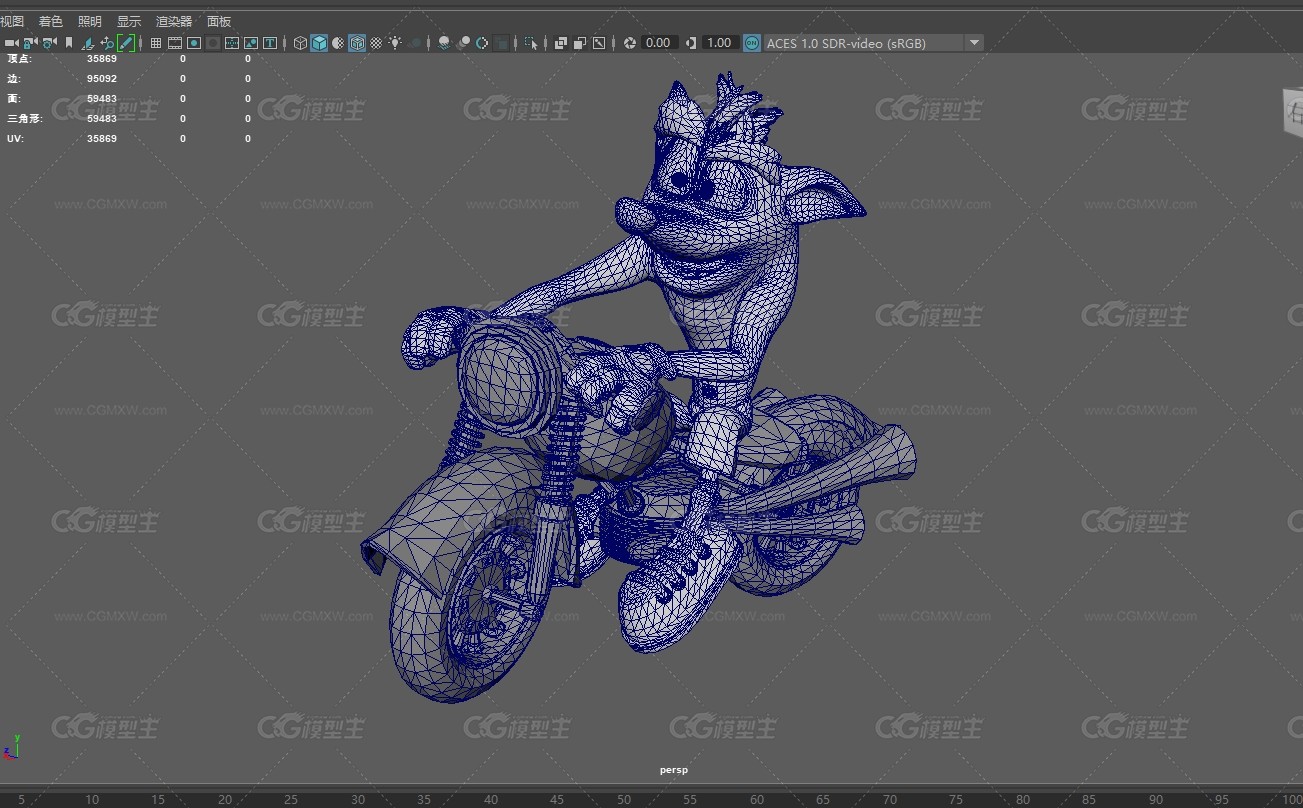Toggle the viewport Grid icon
The width and height of the screenshot is (1303, 808).
(x=156, y=43)
